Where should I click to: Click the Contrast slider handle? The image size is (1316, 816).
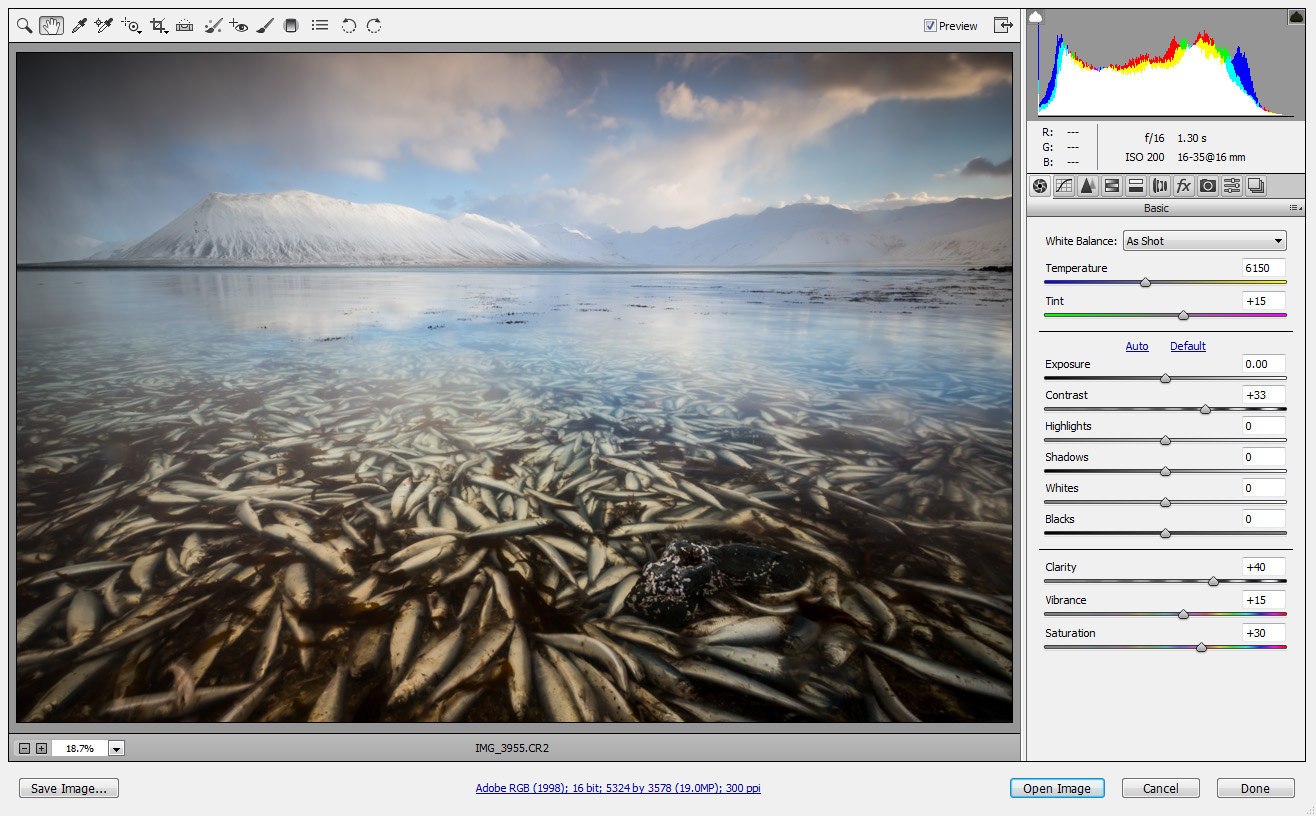pos(1205,410)
